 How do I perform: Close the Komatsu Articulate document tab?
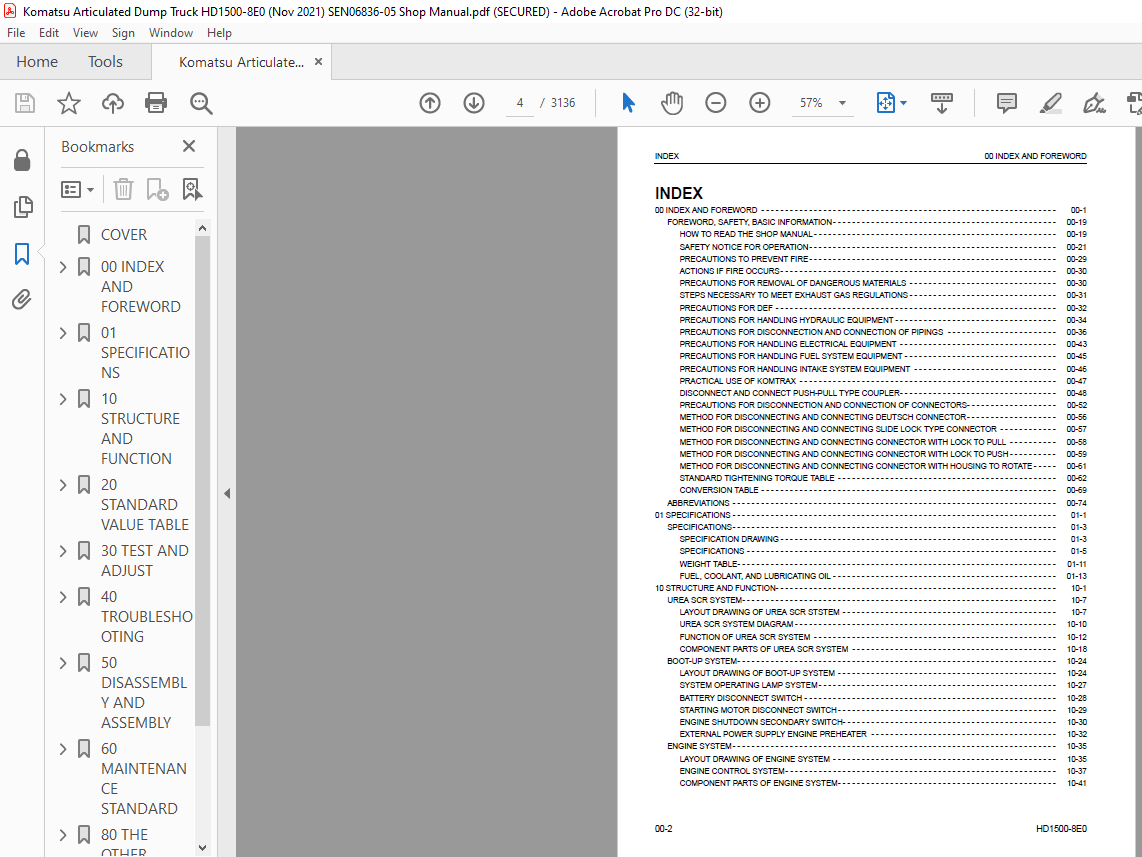click(318, 62)
